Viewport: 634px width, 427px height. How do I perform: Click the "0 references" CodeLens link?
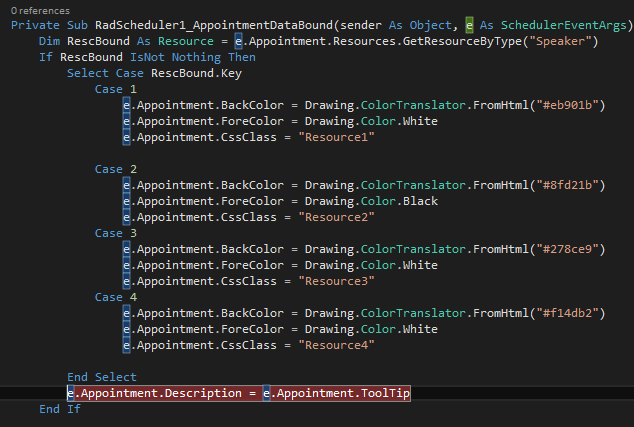point(33,10)
